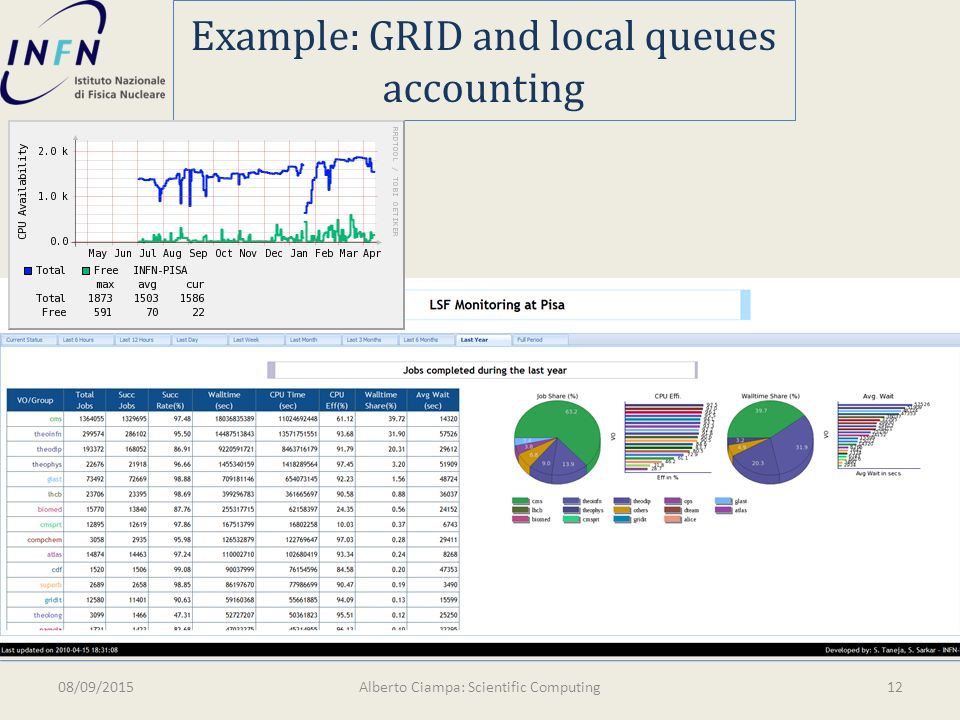Open the atlas group link in table
The image size is (960, 720).
pos(54,555)
